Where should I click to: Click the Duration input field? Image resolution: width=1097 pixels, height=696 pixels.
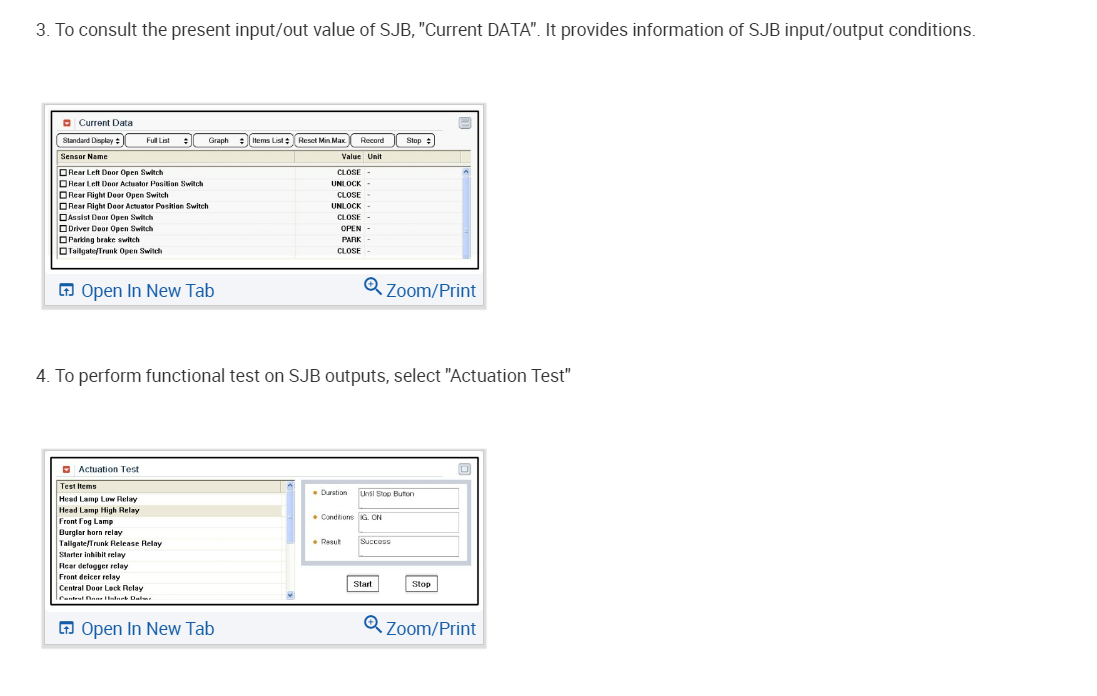409,498
